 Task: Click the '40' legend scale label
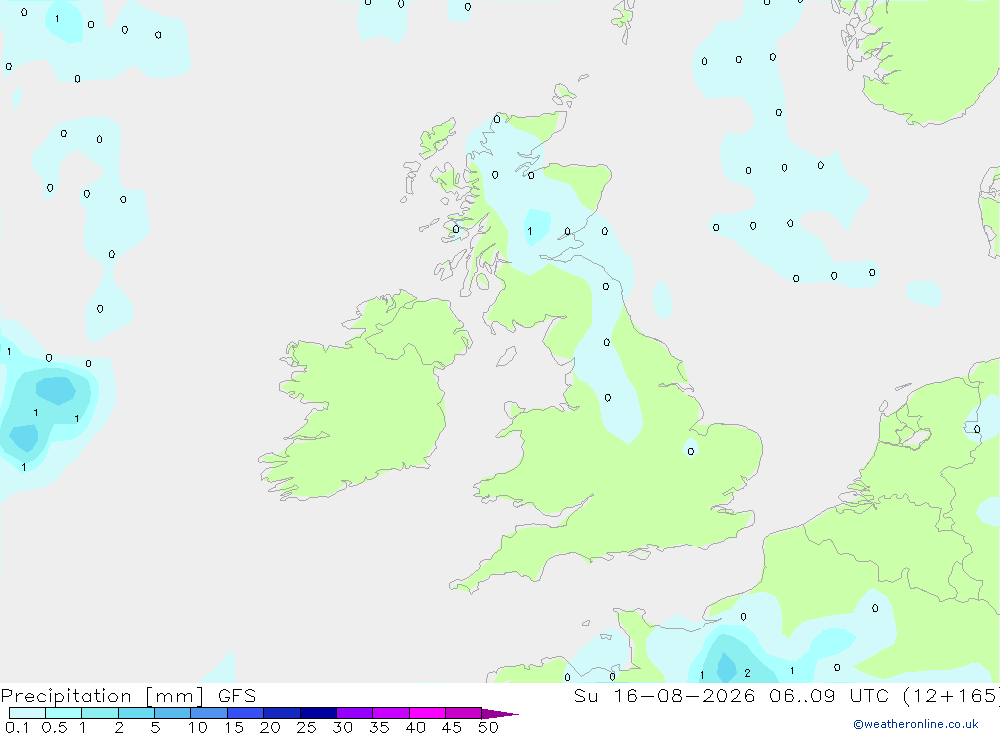[x=415, y=727]
